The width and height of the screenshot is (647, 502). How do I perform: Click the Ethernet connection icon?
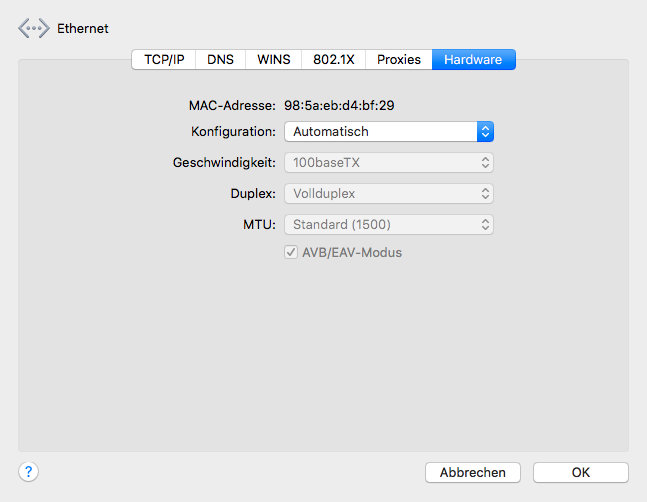33,29
